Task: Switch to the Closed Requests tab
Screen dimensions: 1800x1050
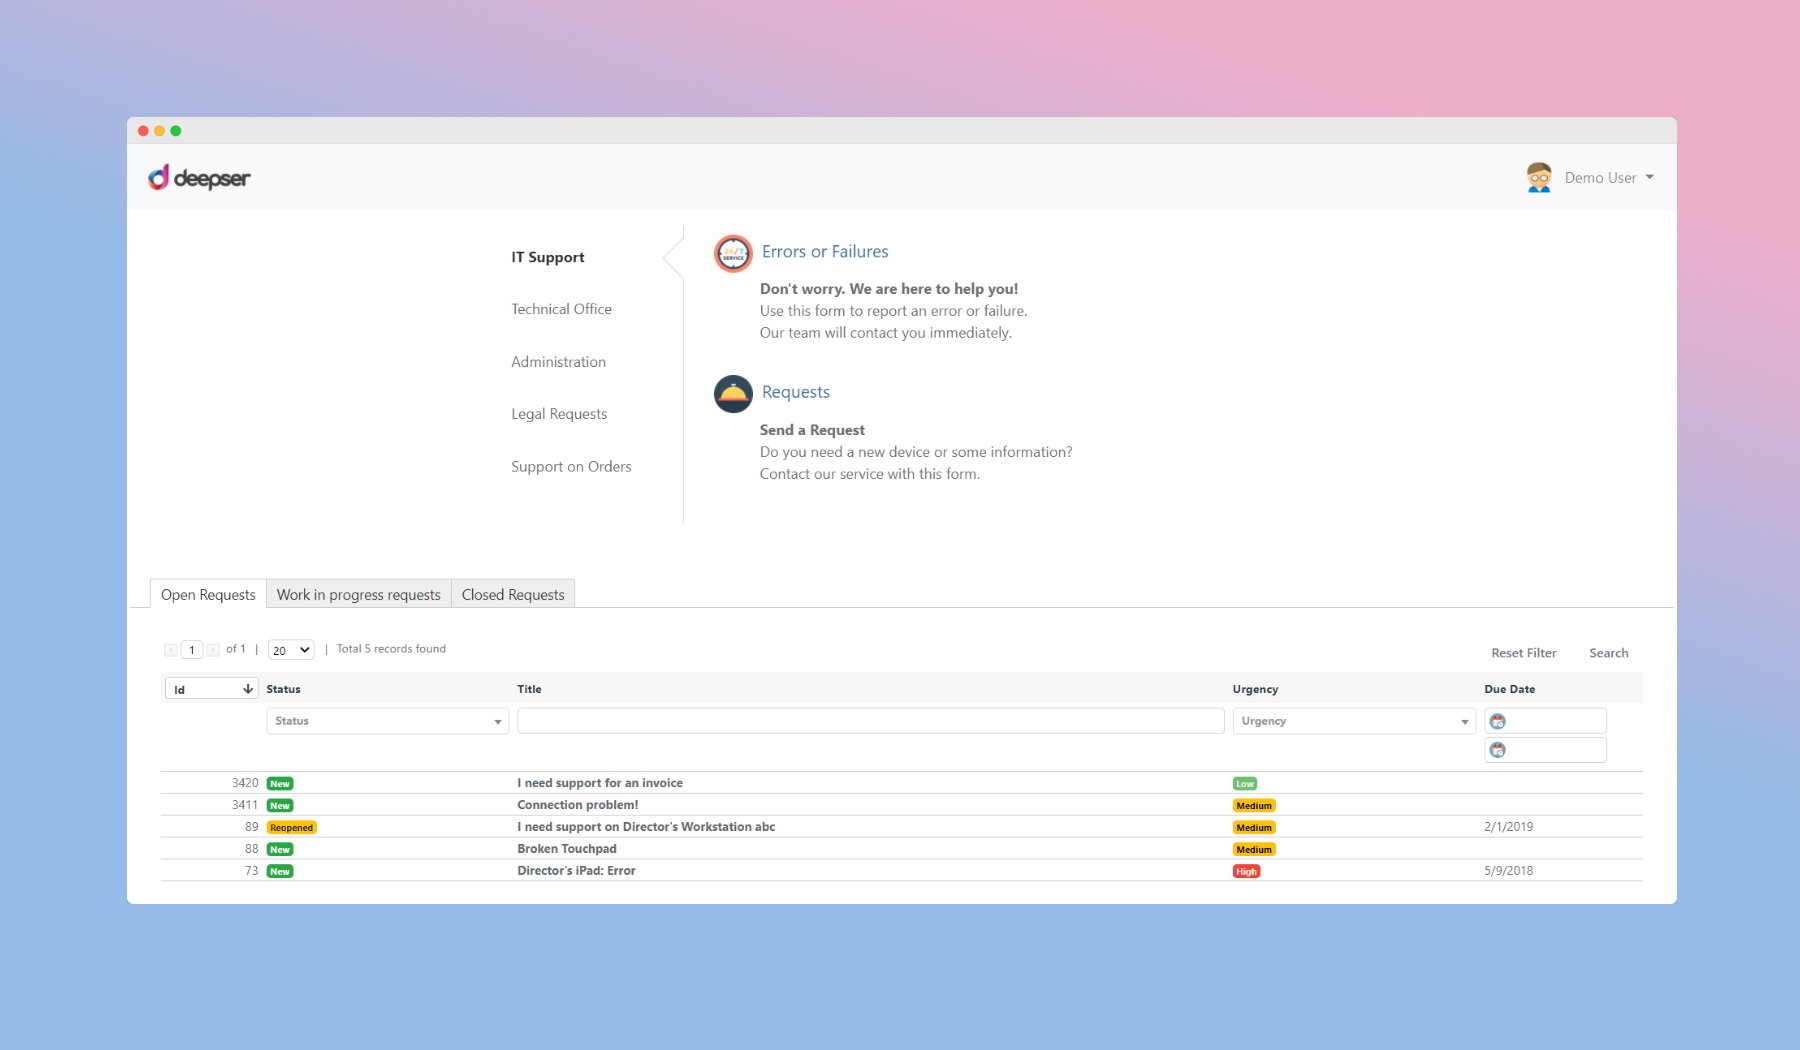Action: pyautogui.click(x=513, y=594)
